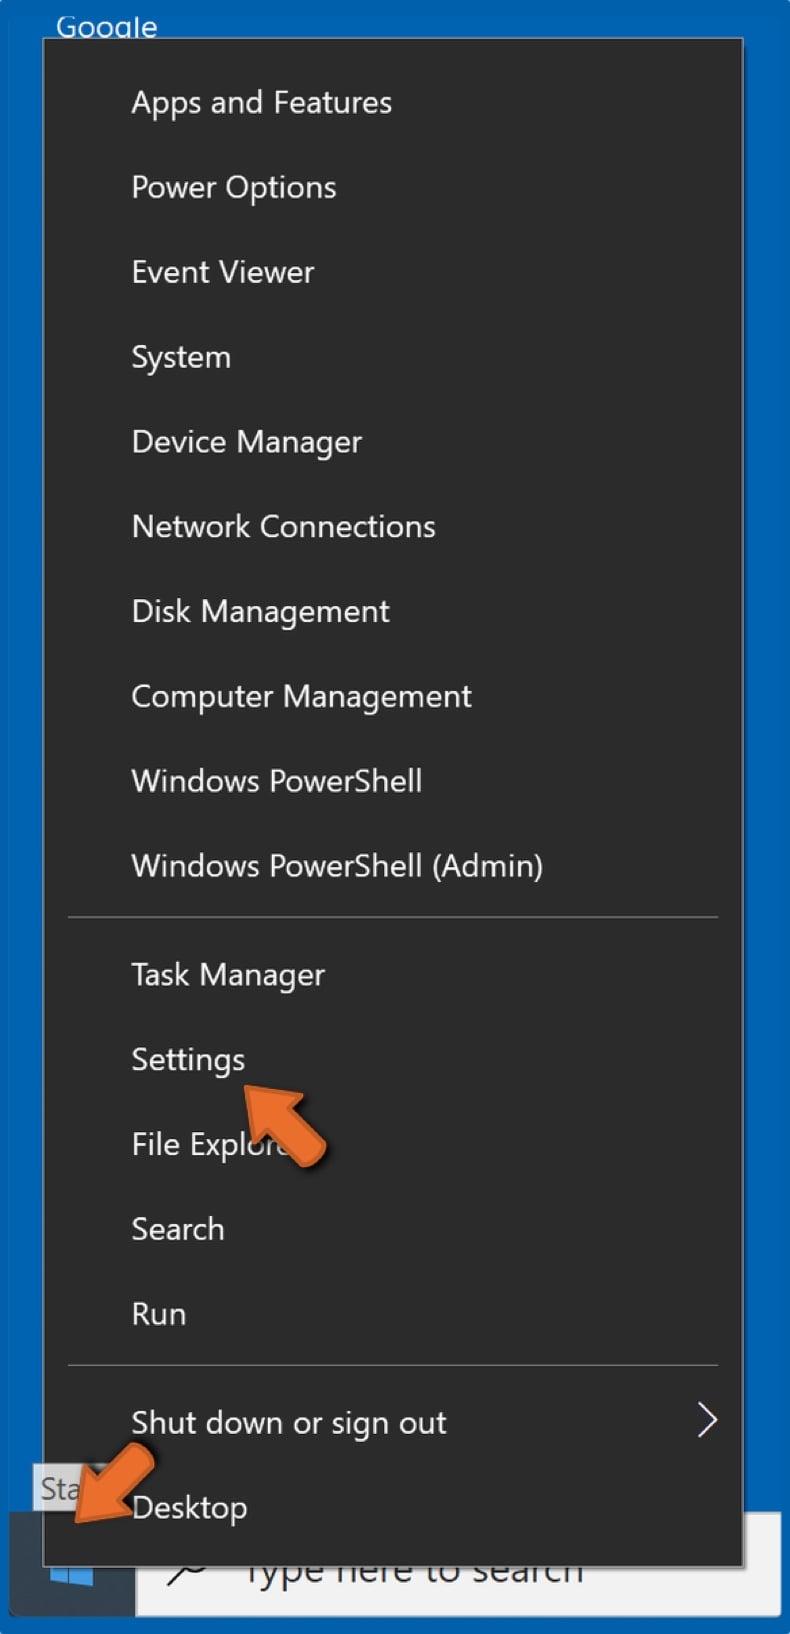Open Settings from the menu
Viewport: 790px width, 1634px height.
tap(188, 1059)
